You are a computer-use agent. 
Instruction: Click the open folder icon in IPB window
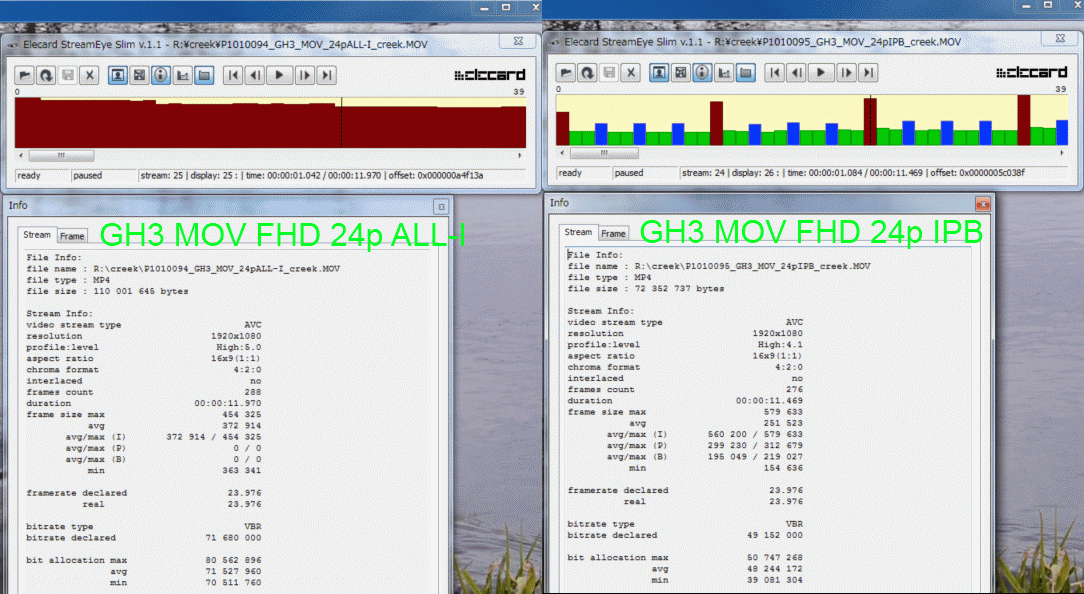(565, 73)
